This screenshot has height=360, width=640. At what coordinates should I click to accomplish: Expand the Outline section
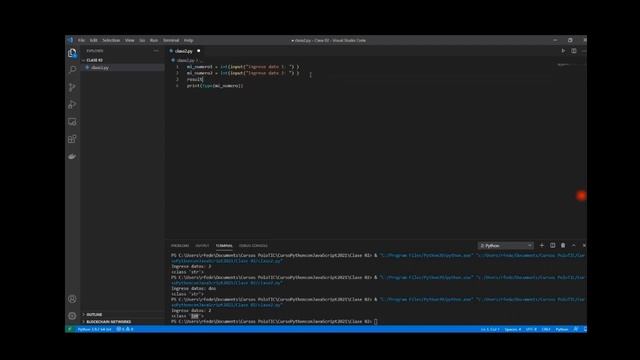coord(94,314)
